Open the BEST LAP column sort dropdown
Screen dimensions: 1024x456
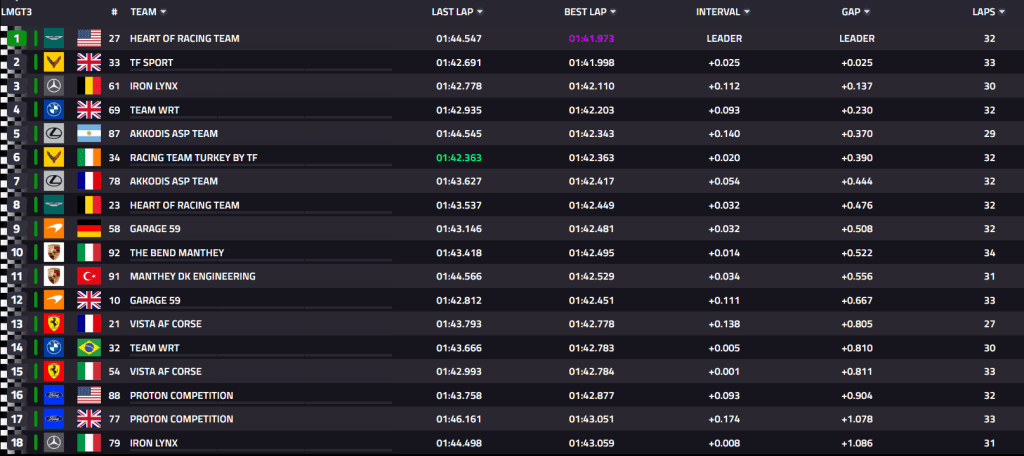(613, 12)
